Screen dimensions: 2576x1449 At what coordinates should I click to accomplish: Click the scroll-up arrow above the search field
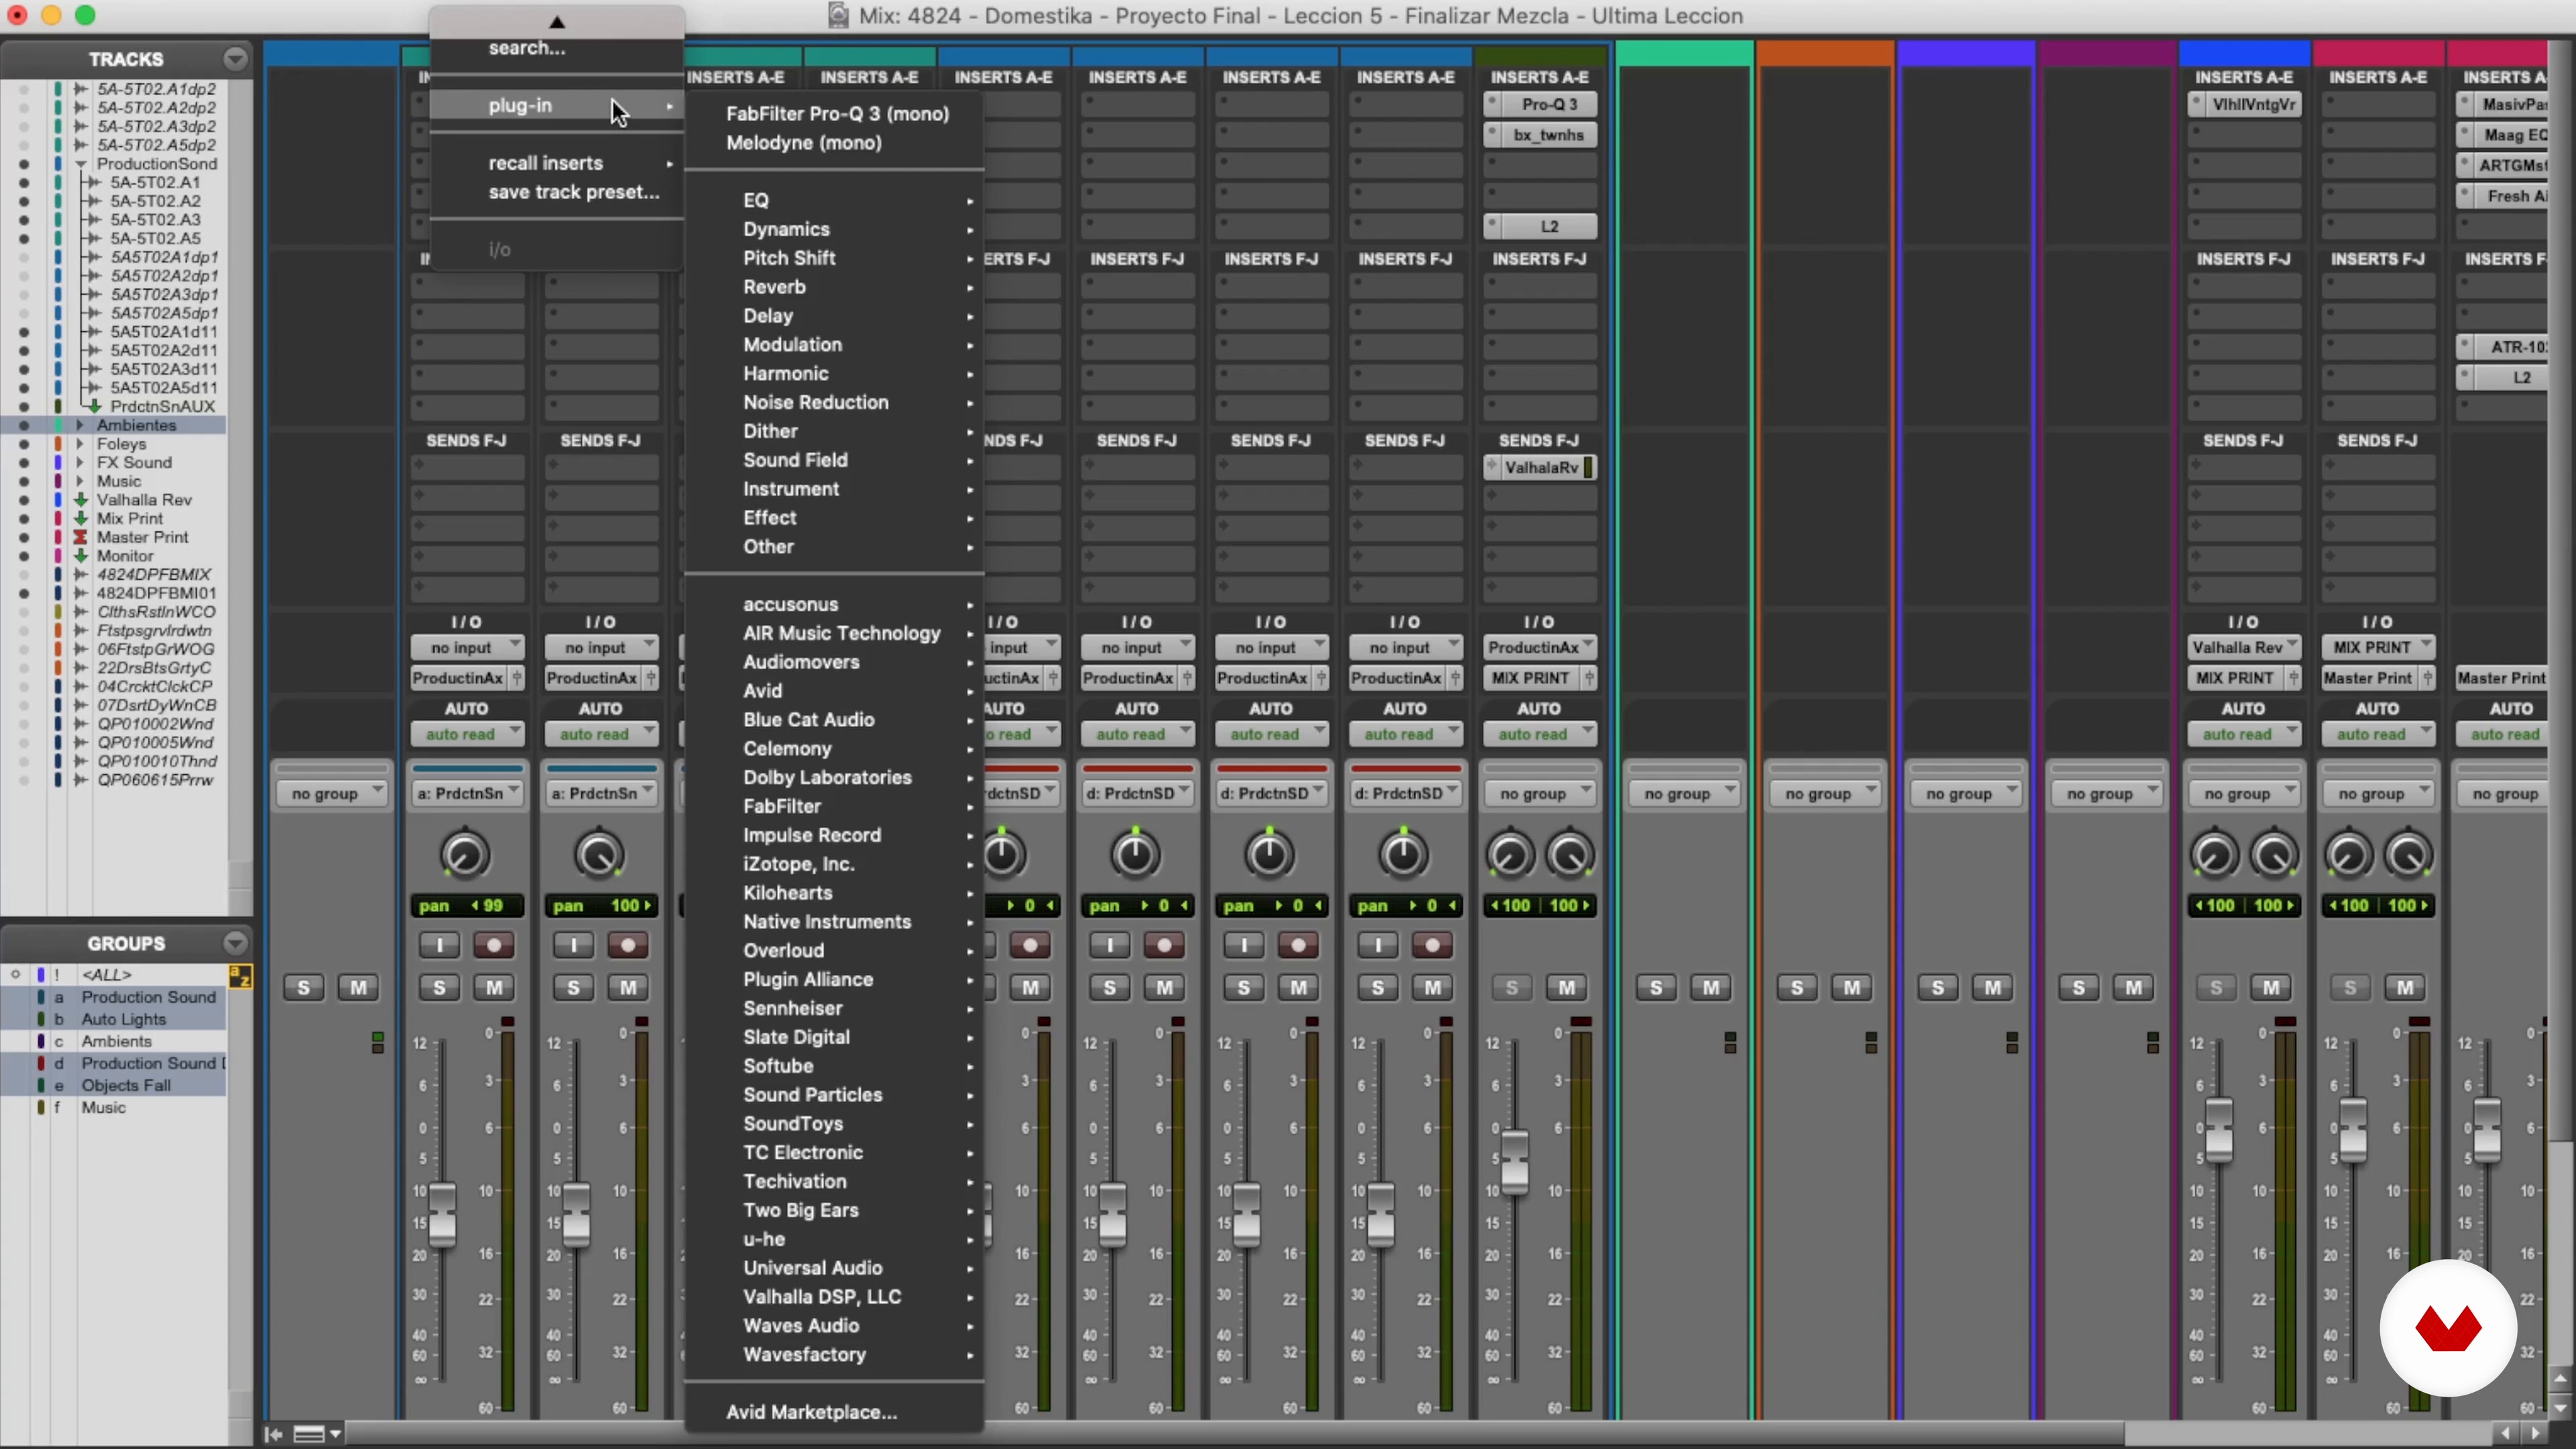pos(557,22)
